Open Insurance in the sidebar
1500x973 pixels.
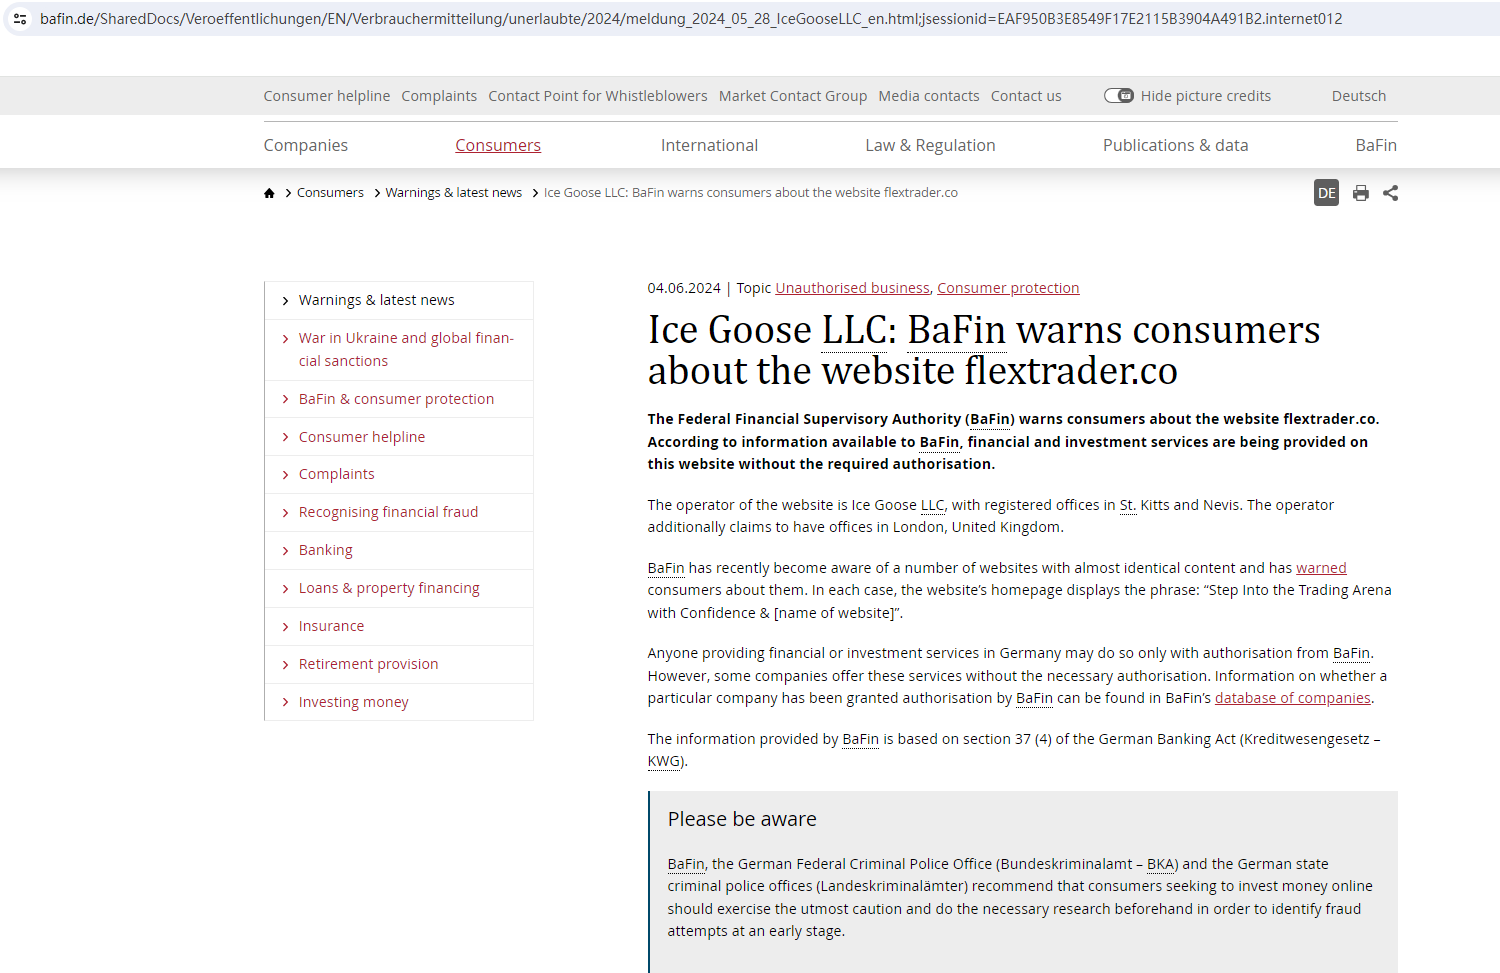pos(331,626)
